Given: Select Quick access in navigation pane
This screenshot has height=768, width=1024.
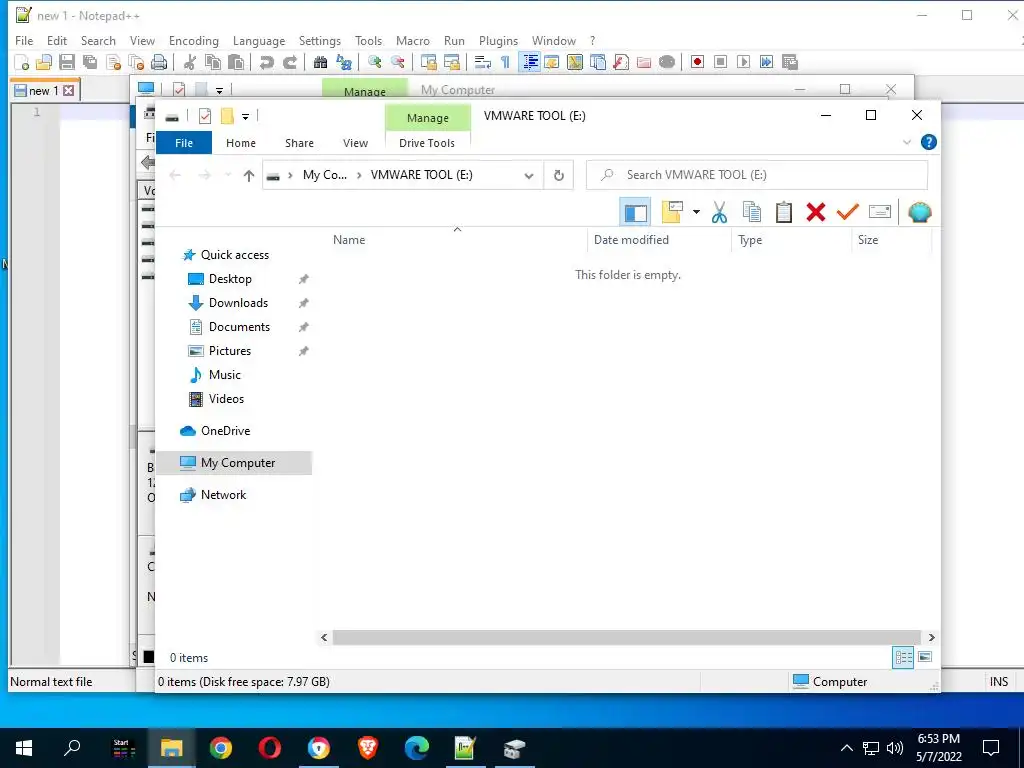Looking at the screenshot, I should tap(234, 255).
